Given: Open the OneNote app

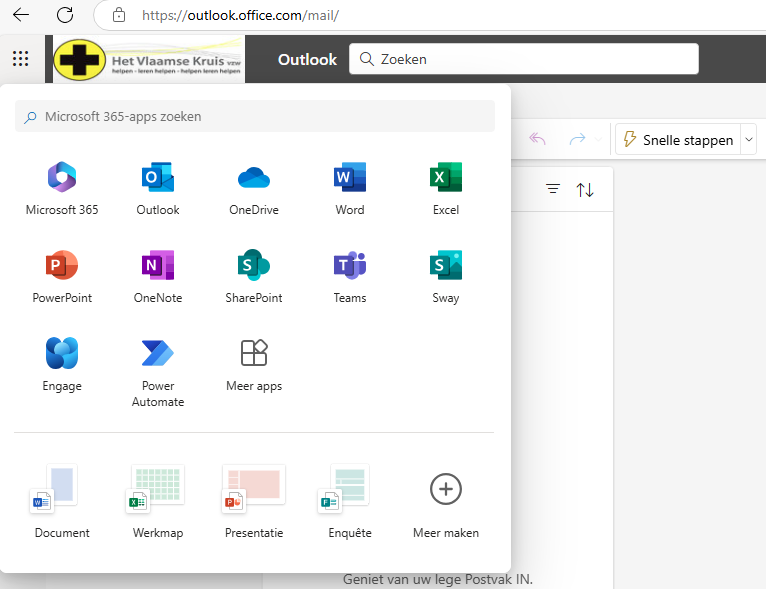Looking at the screenshot, I should point(158,276).
